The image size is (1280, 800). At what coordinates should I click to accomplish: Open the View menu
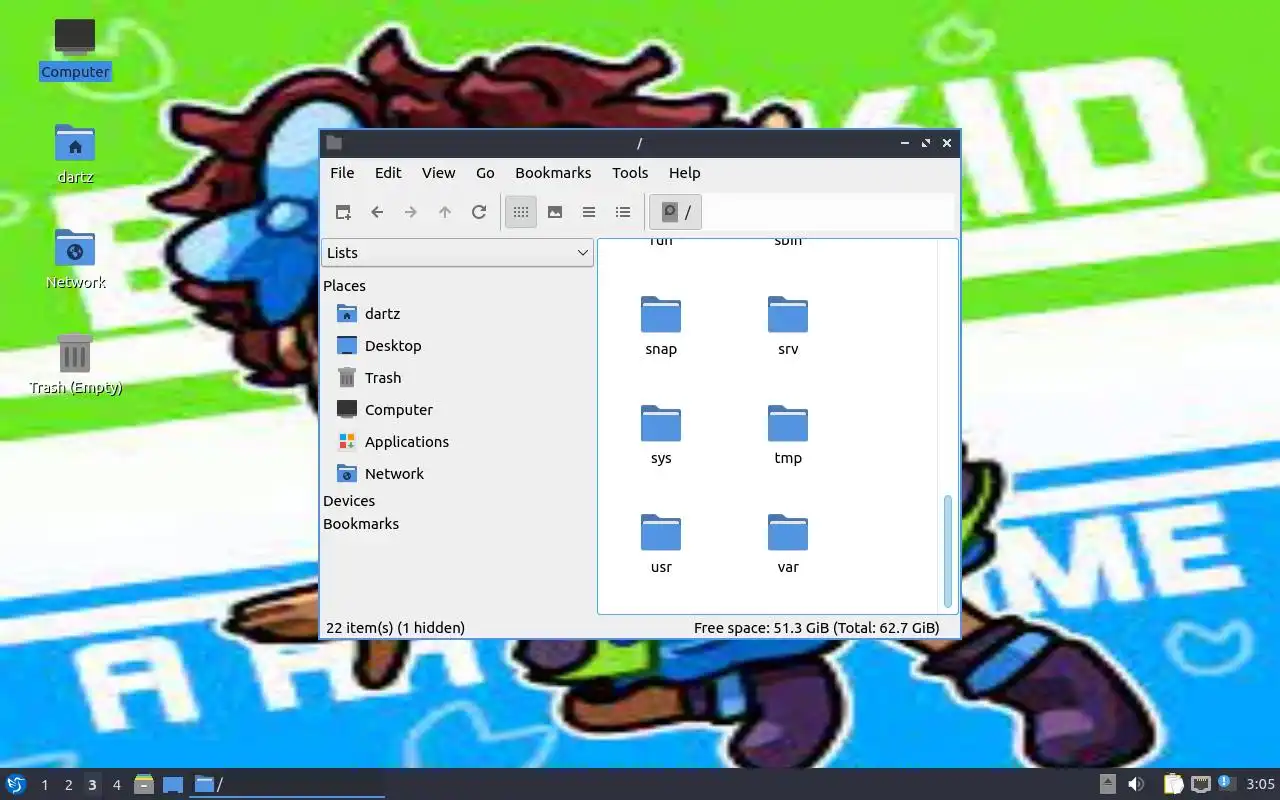[x=438, y=173]
